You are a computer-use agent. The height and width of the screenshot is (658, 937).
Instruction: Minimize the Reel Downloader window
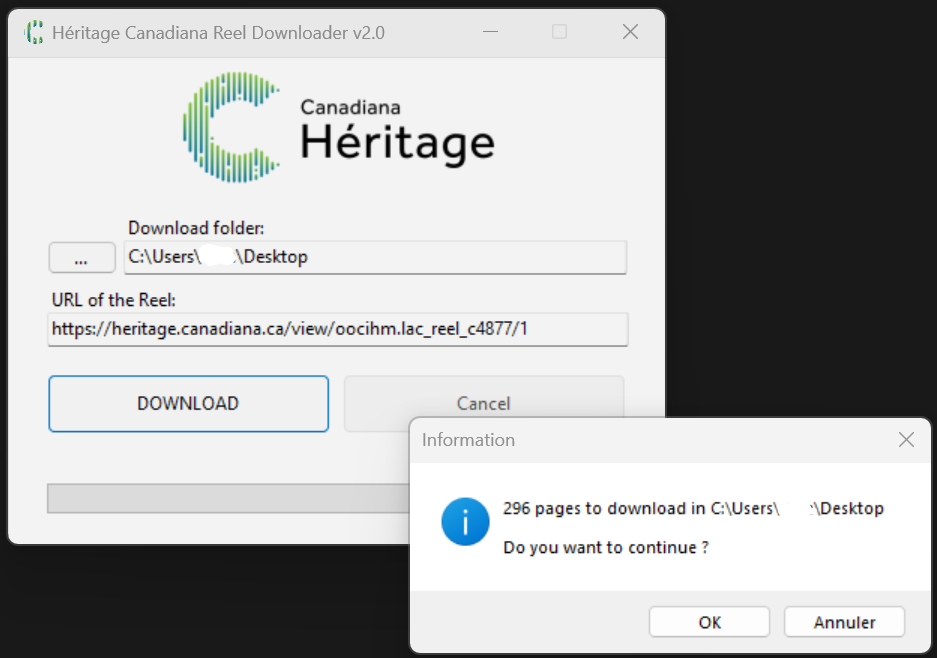coord(491,32)
